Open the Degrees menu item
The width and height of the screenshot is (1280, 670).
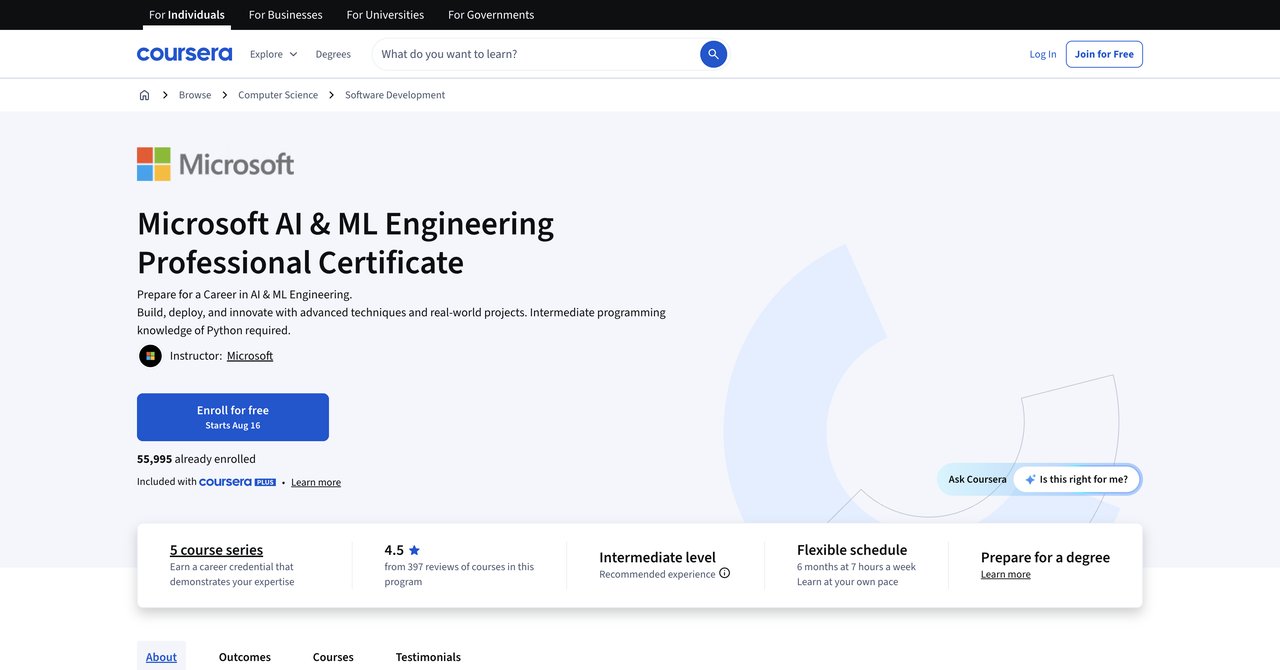coord(333,54)
